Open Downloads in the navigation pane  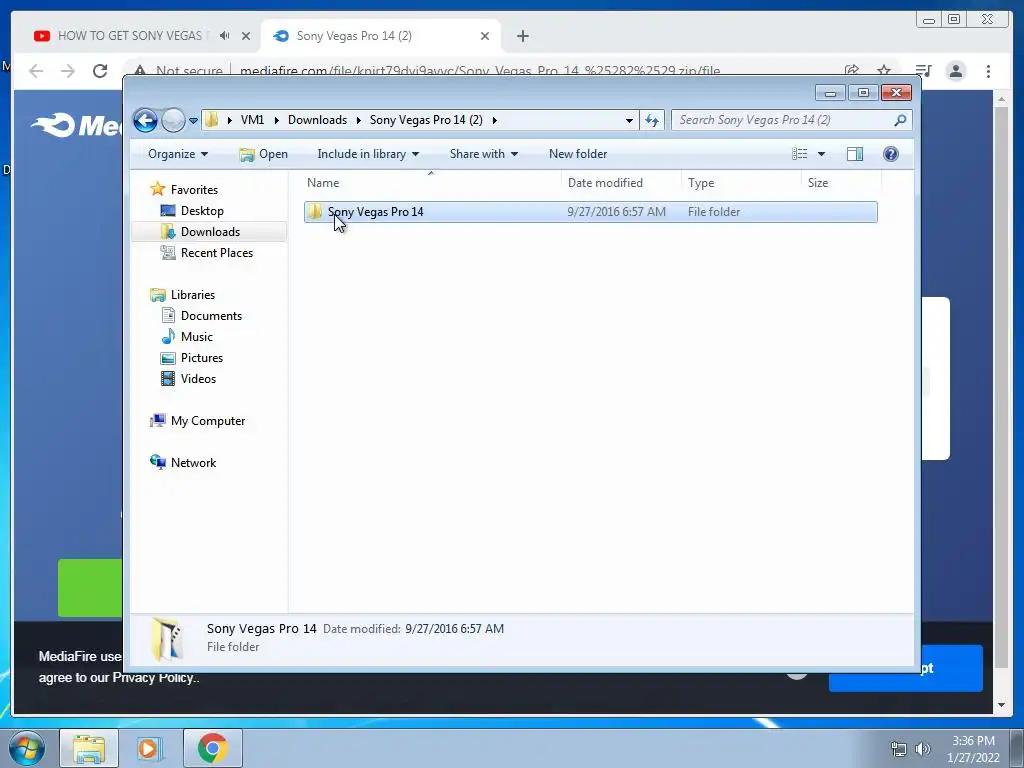[x=210, y=232]
